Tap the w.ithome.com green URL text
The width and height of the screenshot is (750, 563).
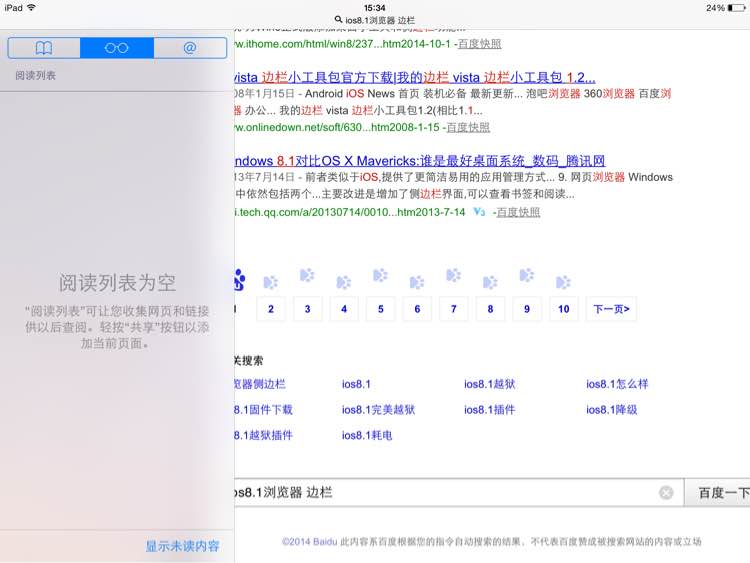pos(342,44)
